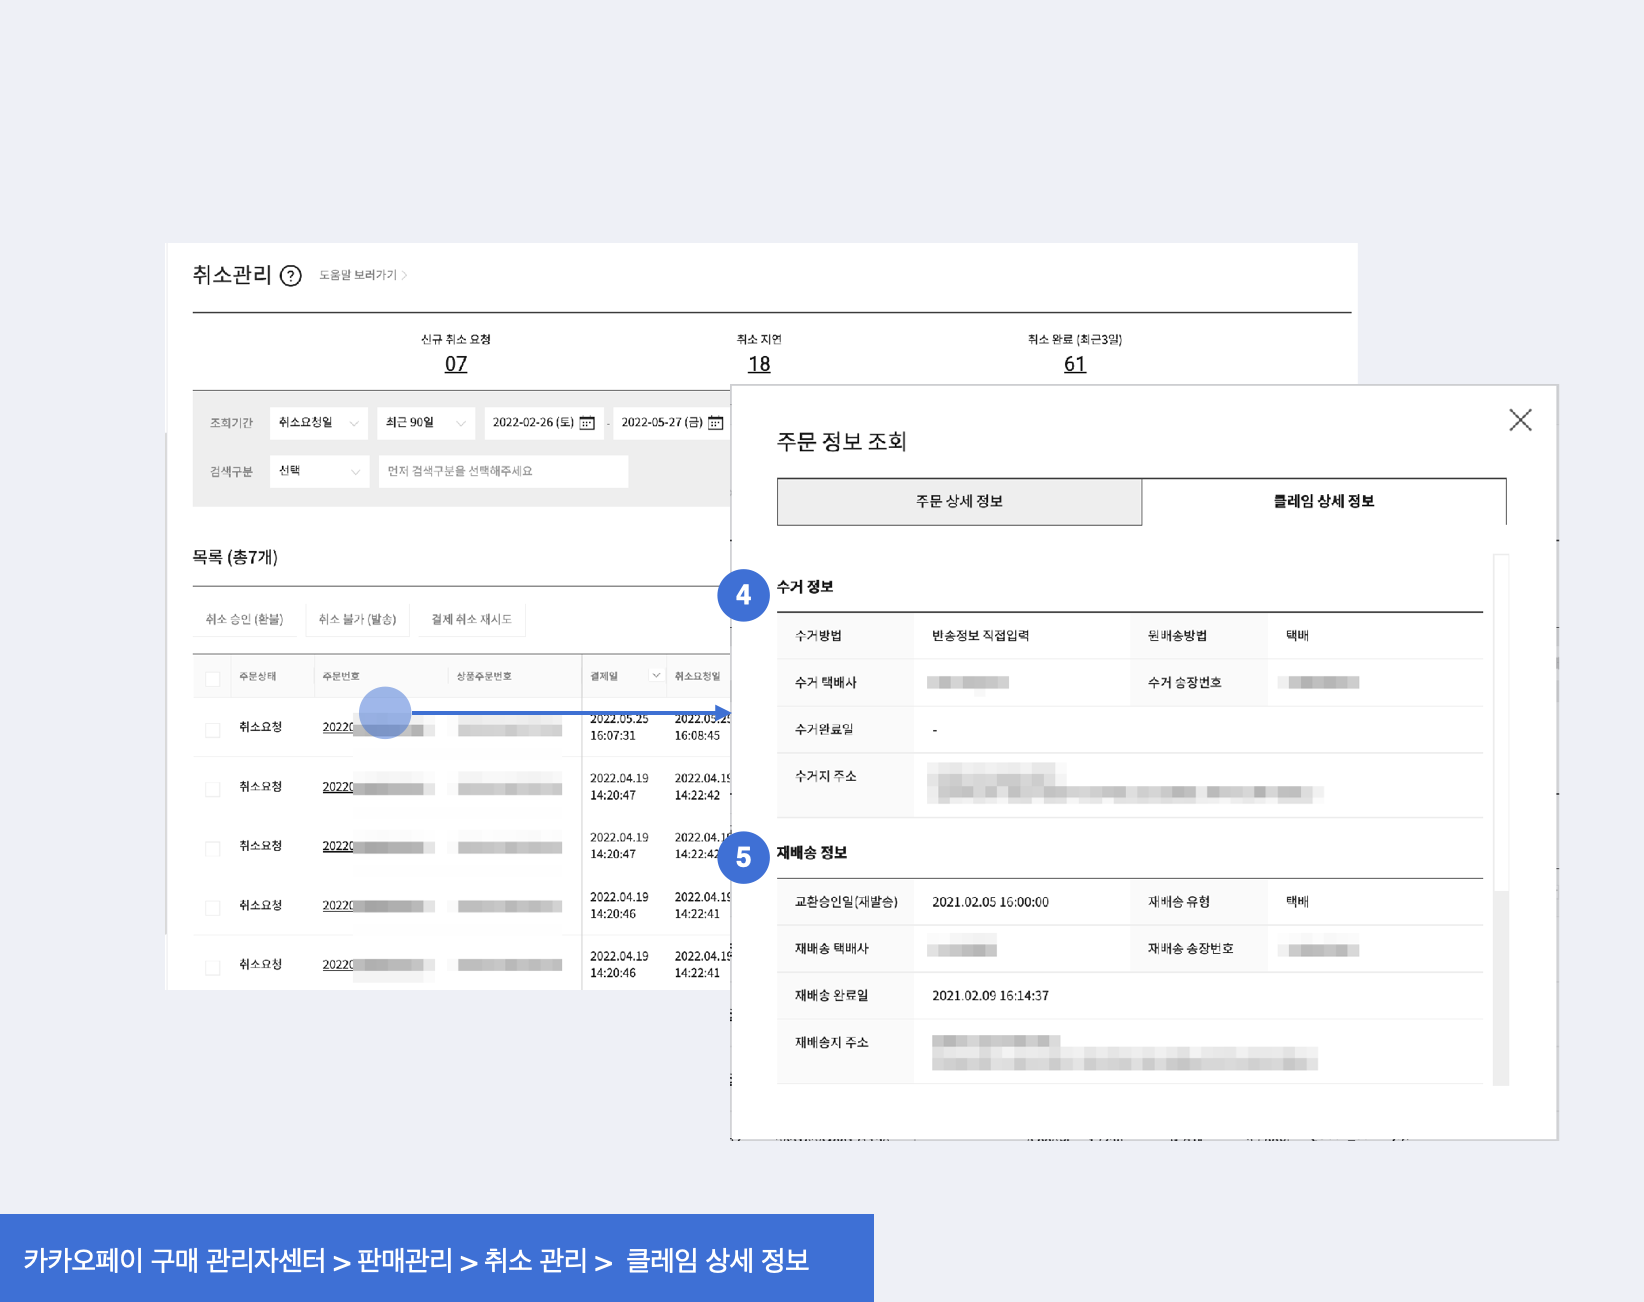Click the start date field 2022-02-26 (토)

(x=544, y=423)
